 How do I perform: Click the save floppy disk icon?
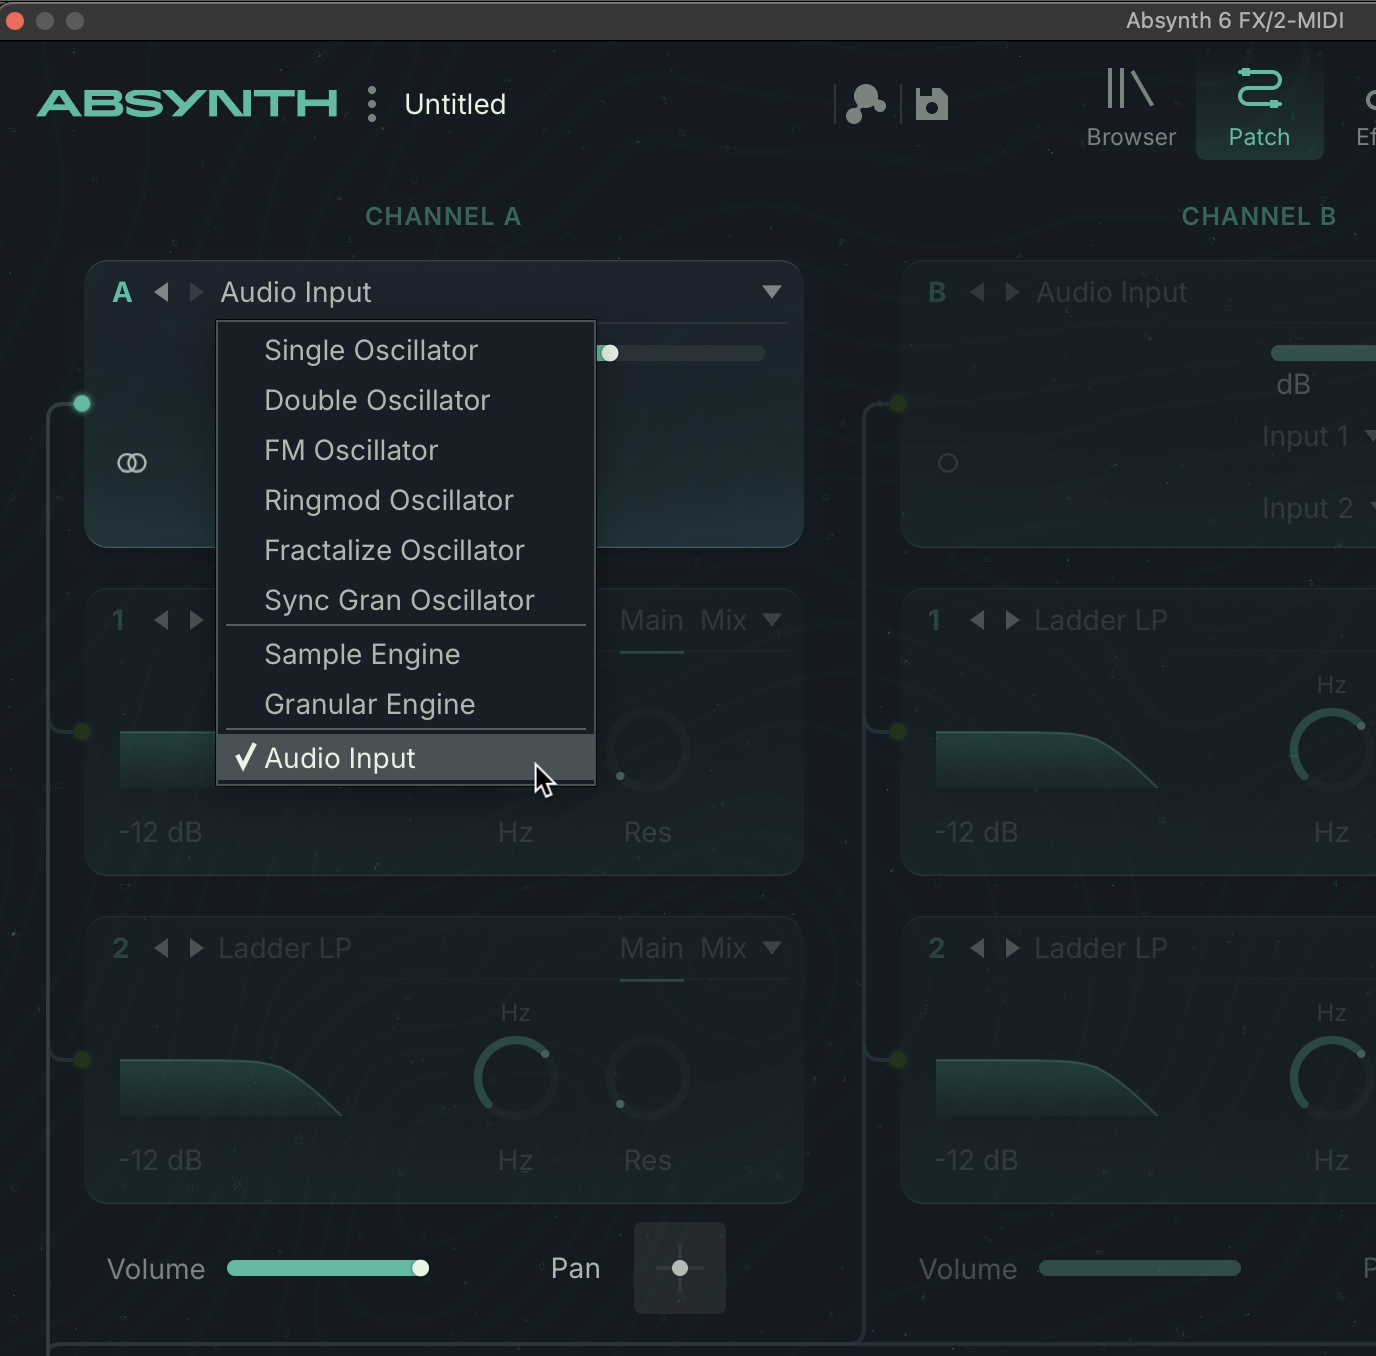pyautogui.click(x=931, y=104)
